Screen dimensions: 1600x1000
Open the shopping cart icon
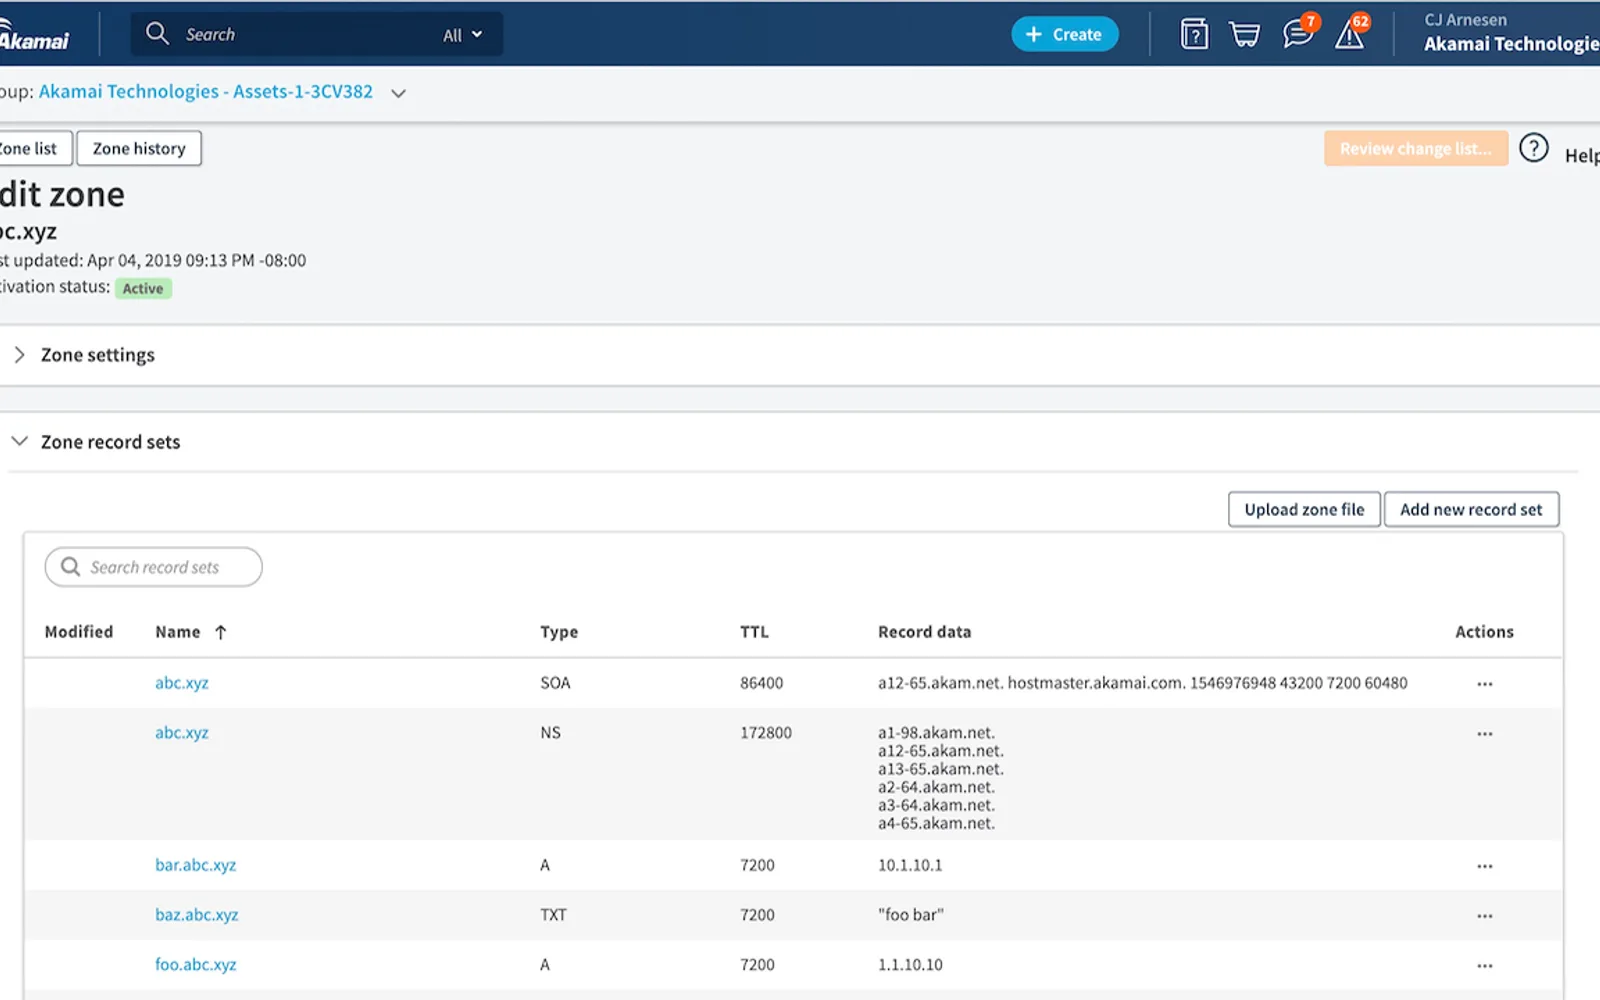[1245, 34]
